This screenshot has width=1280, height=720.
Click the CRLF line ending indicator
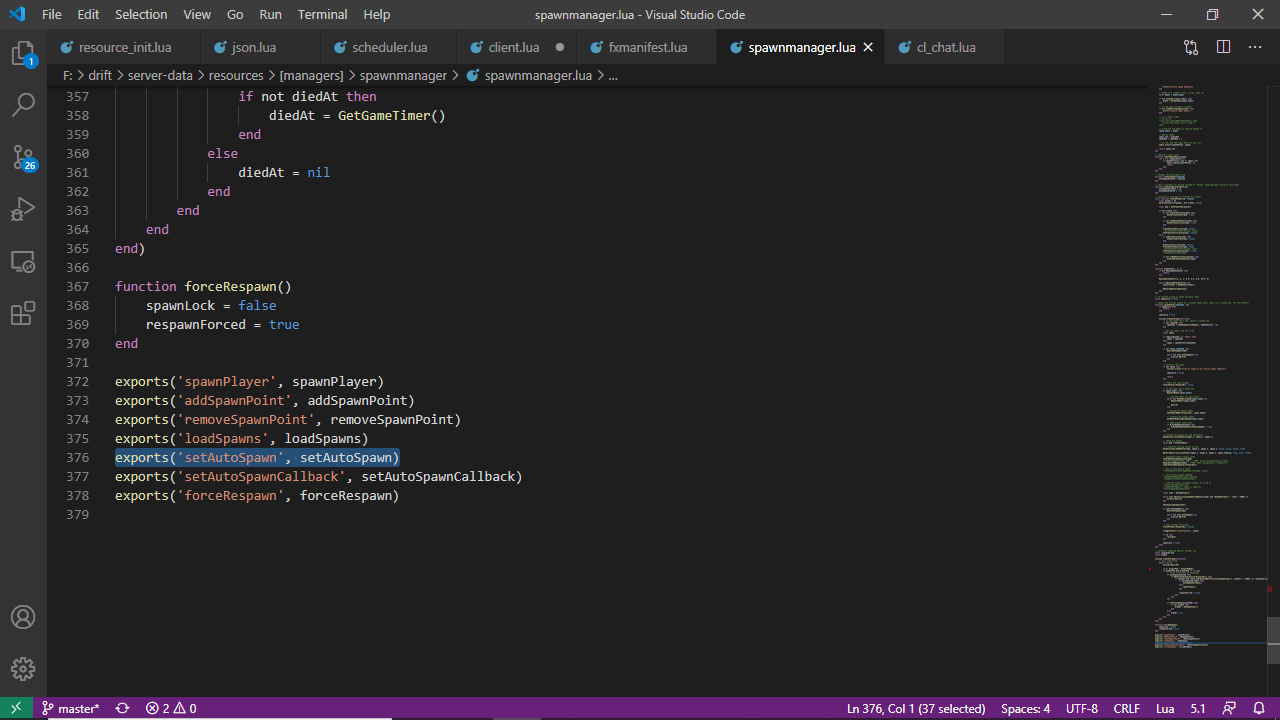[x=1126, y=708]
